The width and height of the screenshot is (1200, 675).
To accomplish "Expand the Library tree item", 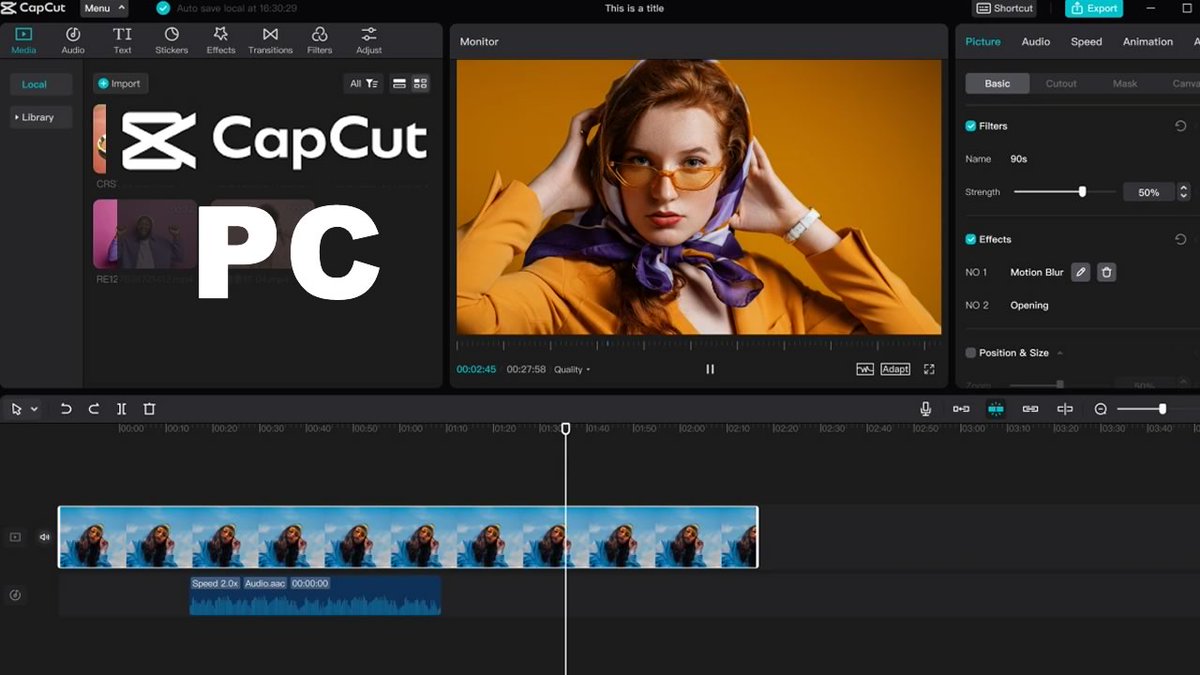I will (x=41, y=117).
